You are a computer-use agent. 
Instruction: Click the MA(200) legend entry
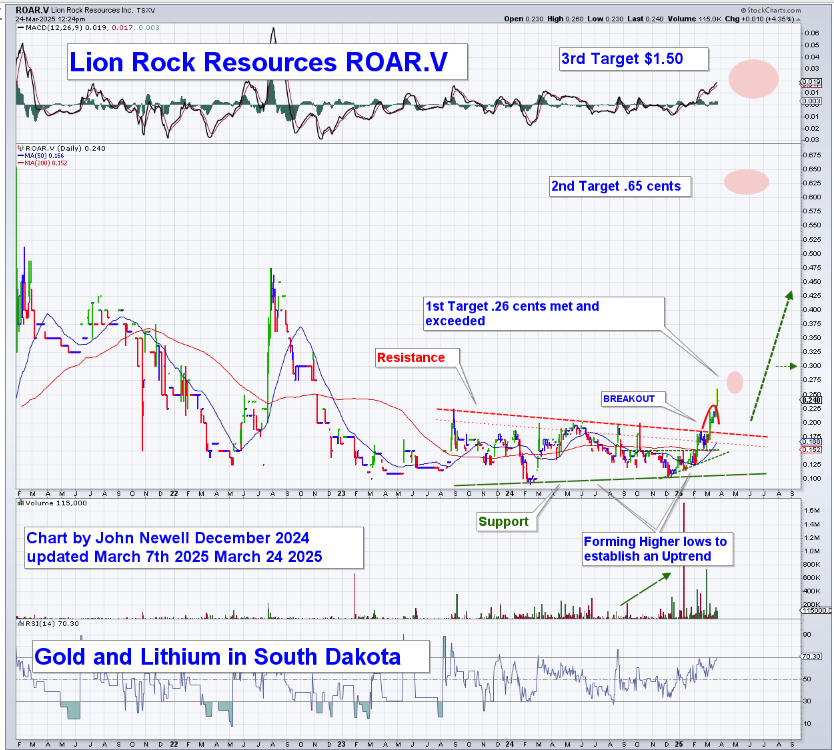click(43, 163)
